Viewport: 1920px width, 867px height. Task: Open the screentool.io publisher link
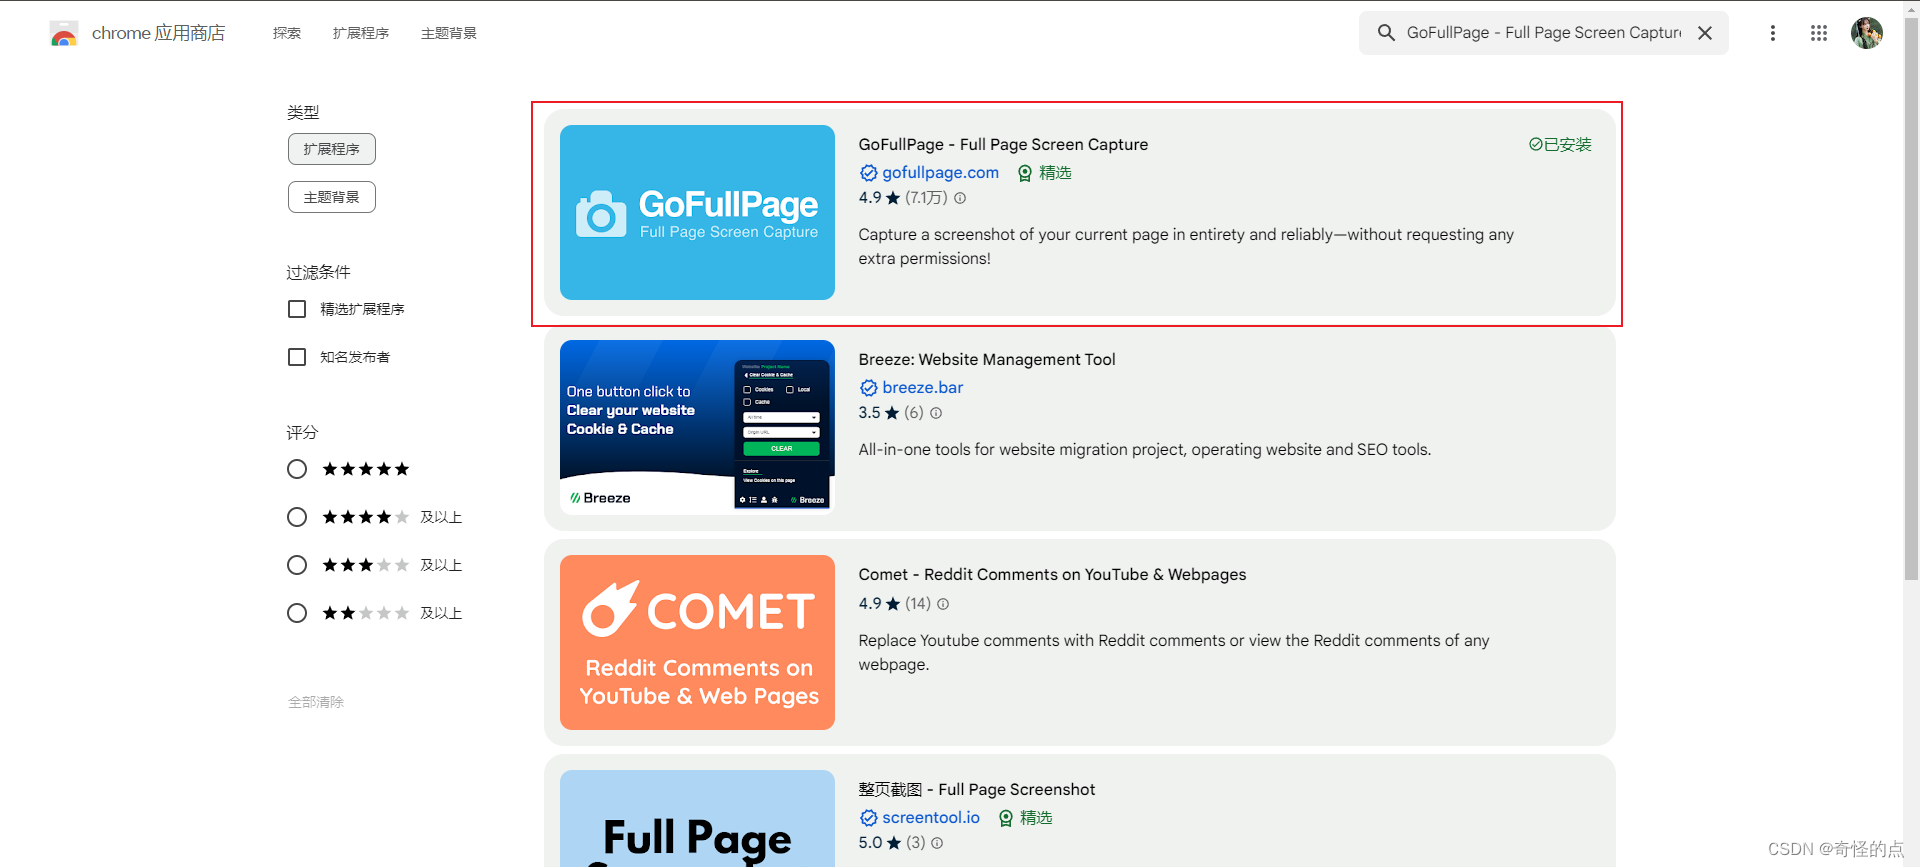(931, 818)
